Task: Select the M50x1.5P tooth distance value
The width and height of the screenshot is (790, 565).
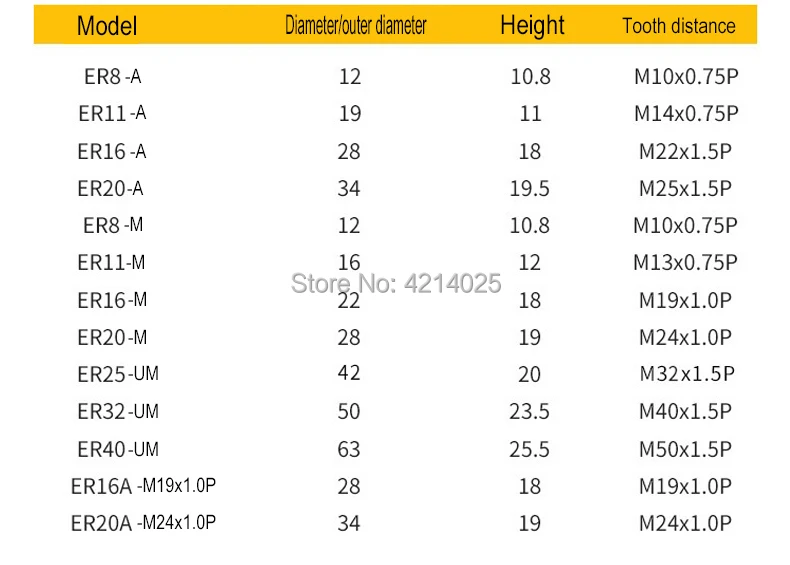Action: pos(685,449)
